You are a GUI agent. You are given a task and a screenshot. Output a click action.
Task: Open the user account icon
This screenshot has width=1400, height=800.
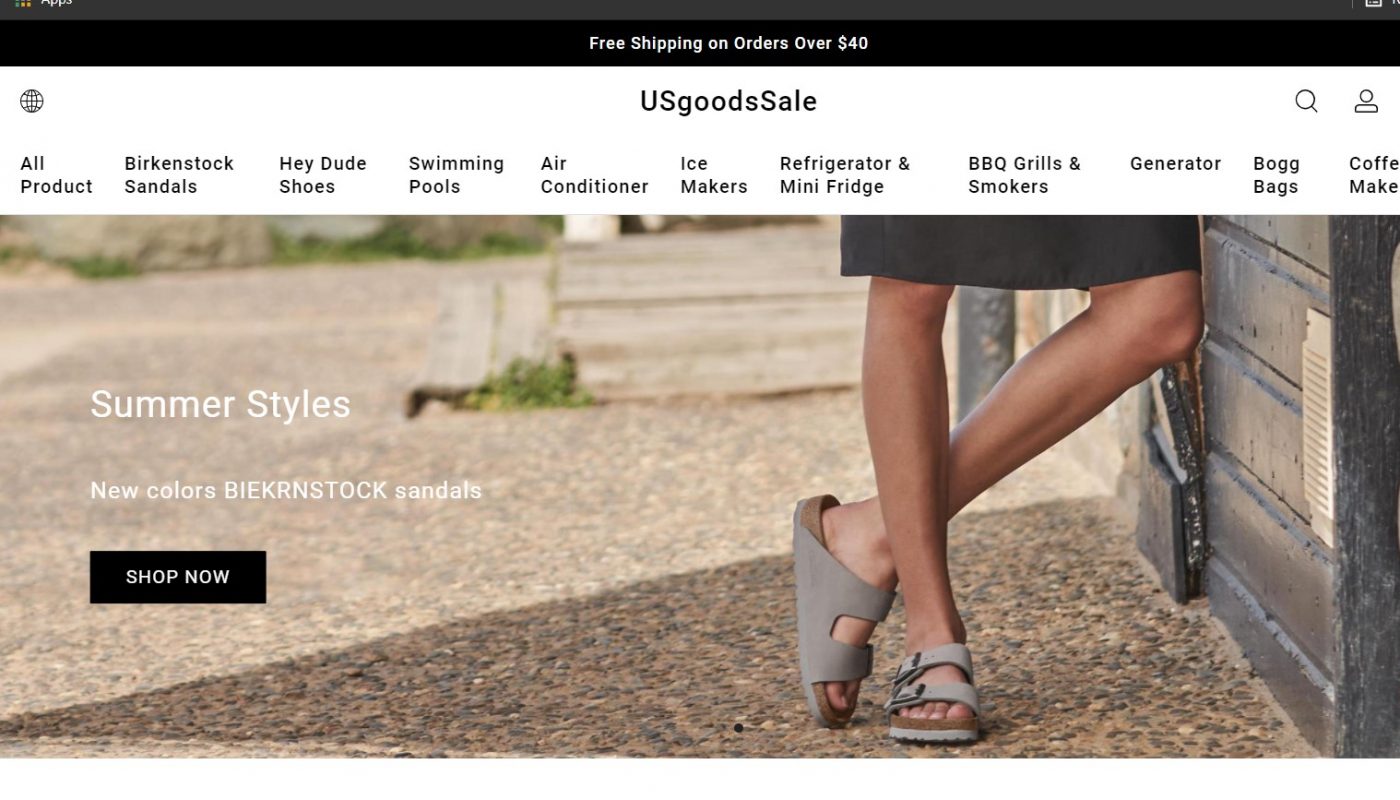[x=1366, y=101]
